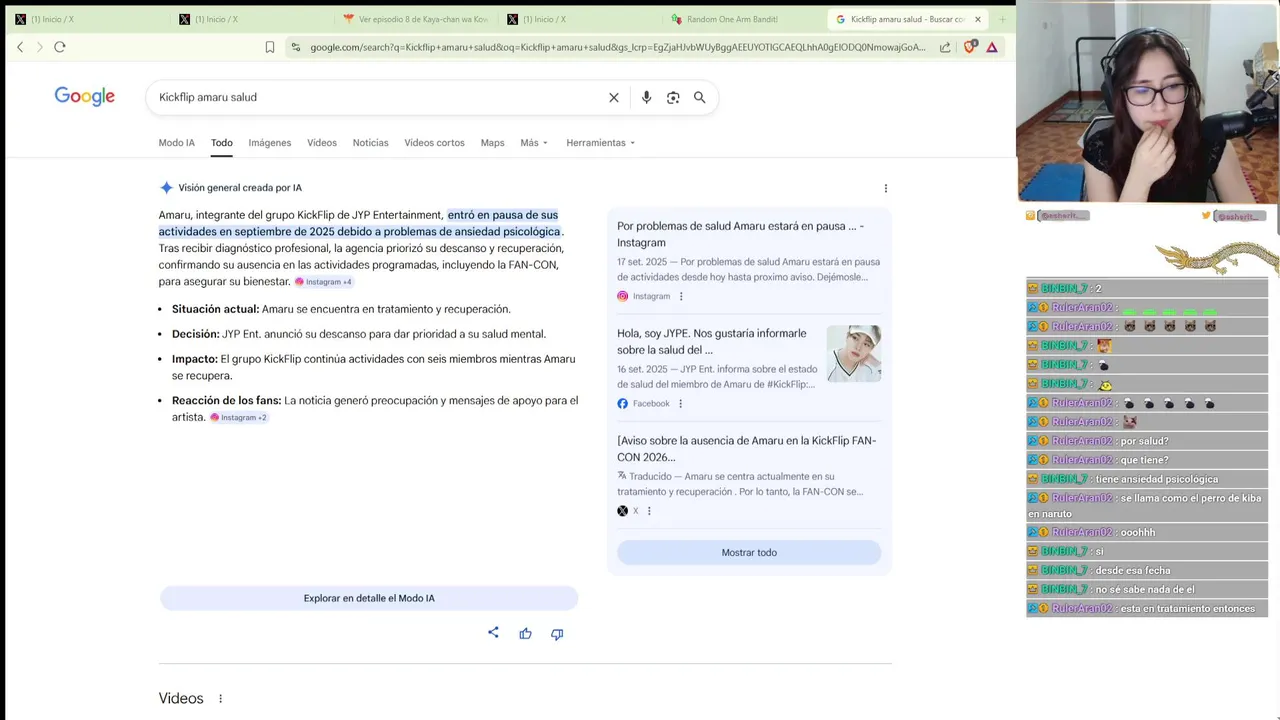The image size is (1280, 720).
Task: Switch to Kaya-chan episodio 8 browser tab
Action: point(414,19)
